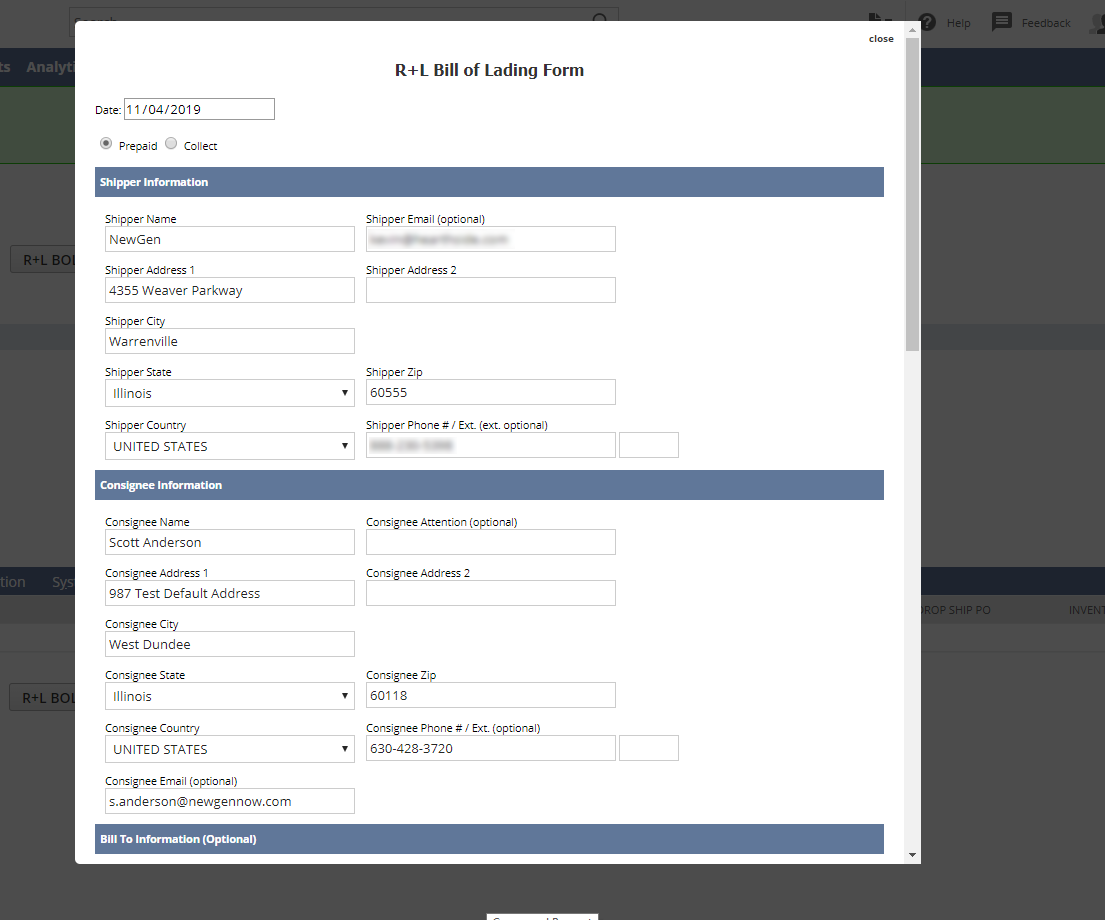Select the Collect radio button
Image resolution: width=1105 pixels, height=920 pixels.
pyautogui.click(x=171, y=144)
